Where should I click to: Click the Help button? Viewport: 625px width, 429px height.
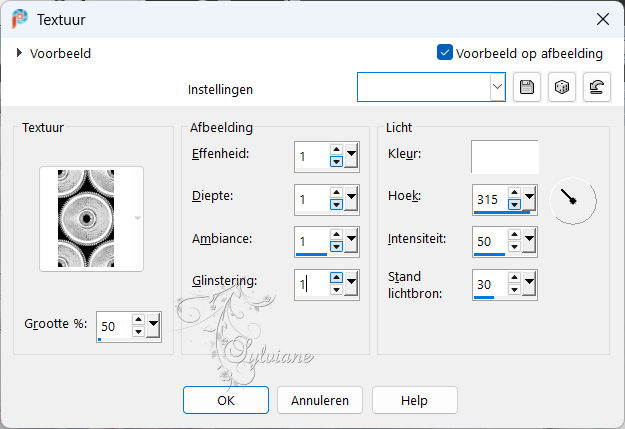[x=415, y=400]
